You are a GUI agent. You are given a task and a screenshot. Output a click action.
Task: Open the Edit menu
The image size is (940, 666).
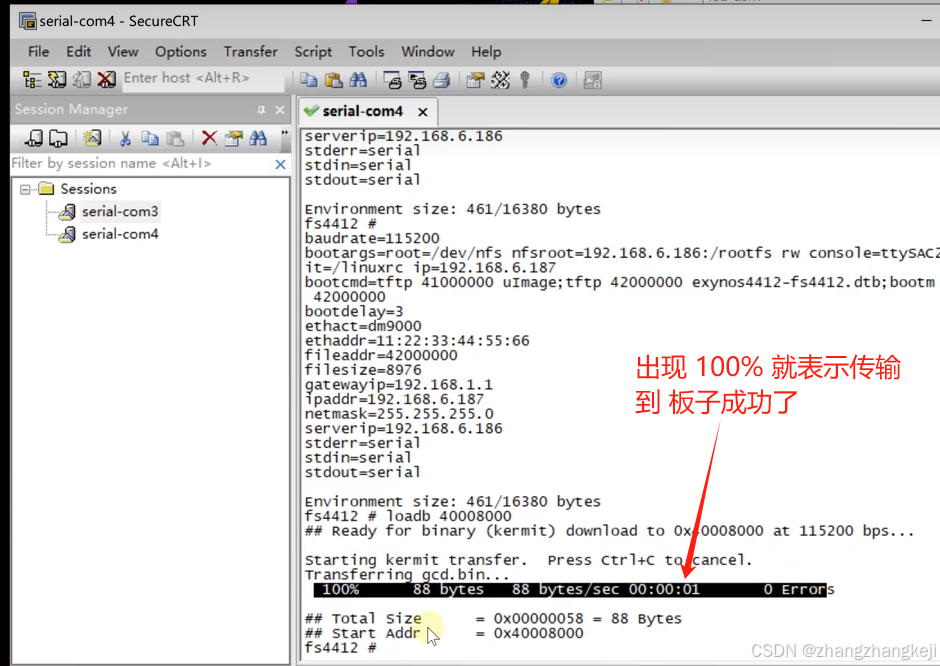click(79, 52)
